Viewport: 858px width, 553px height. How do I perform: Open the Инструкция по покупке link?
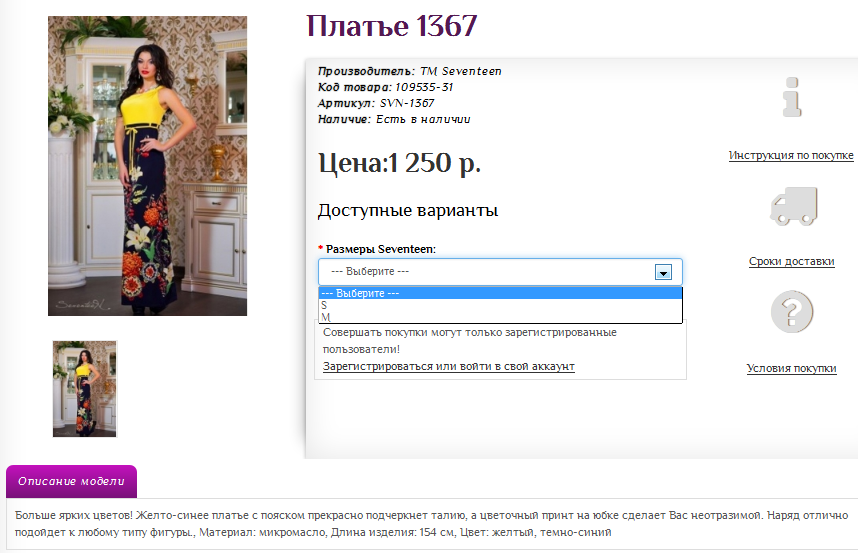[x=791, y=155]
